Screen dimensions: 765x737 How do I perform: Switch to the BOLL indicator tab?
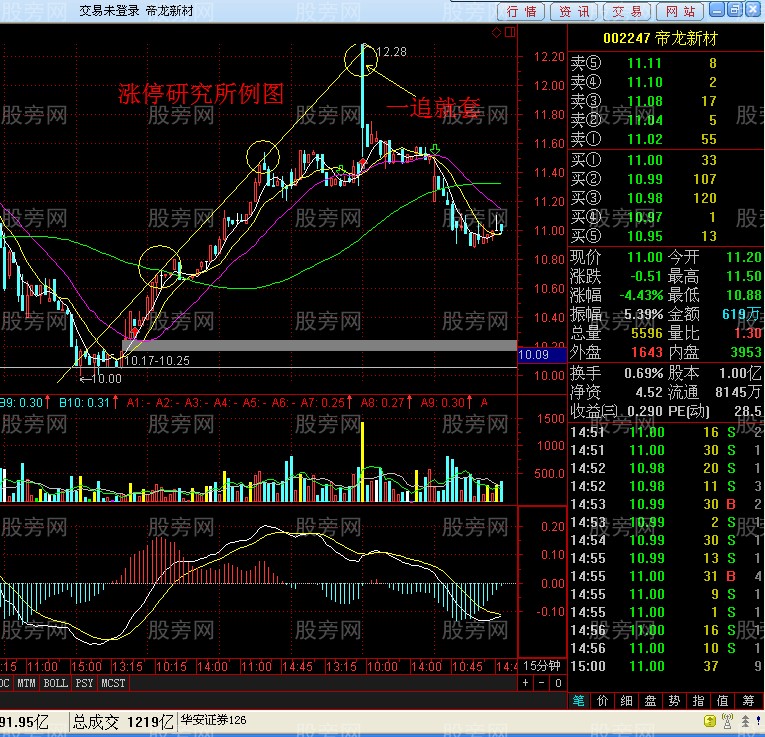[x=56, y=683]
